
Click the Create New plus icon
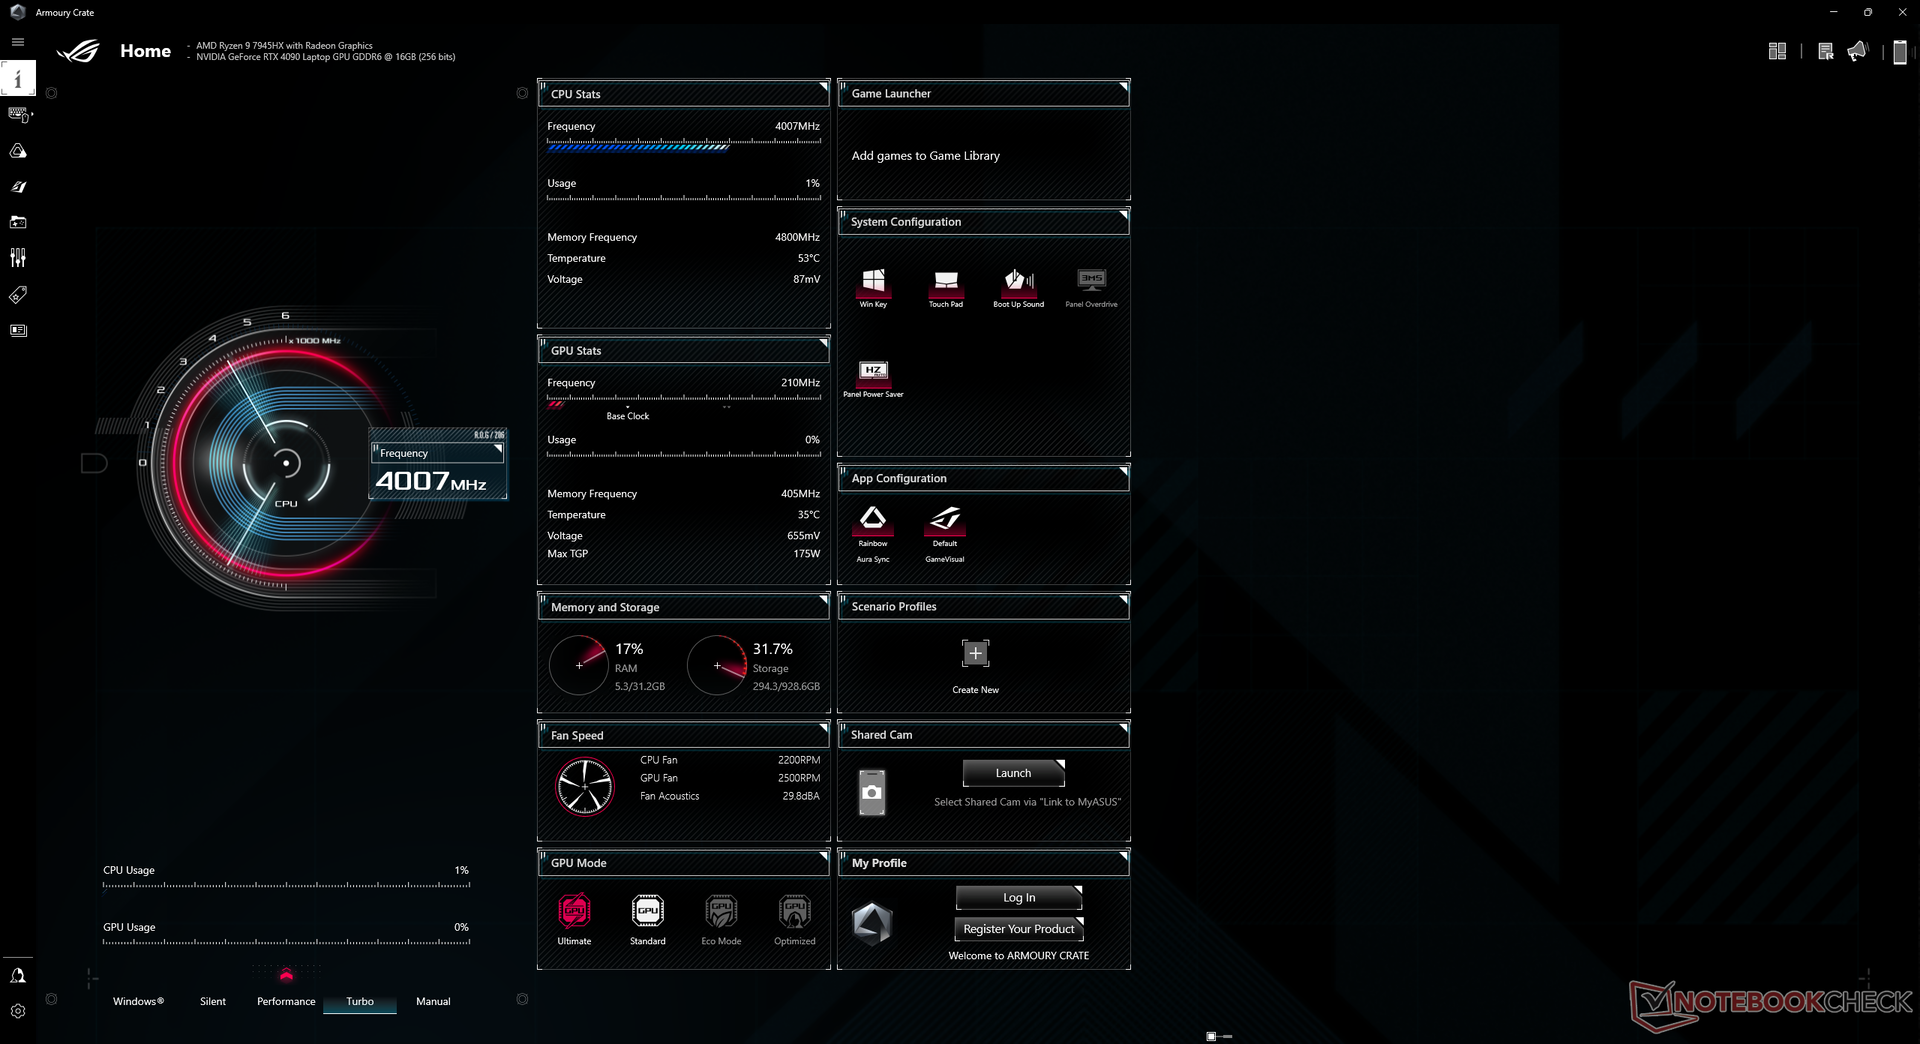coord(975,653)
